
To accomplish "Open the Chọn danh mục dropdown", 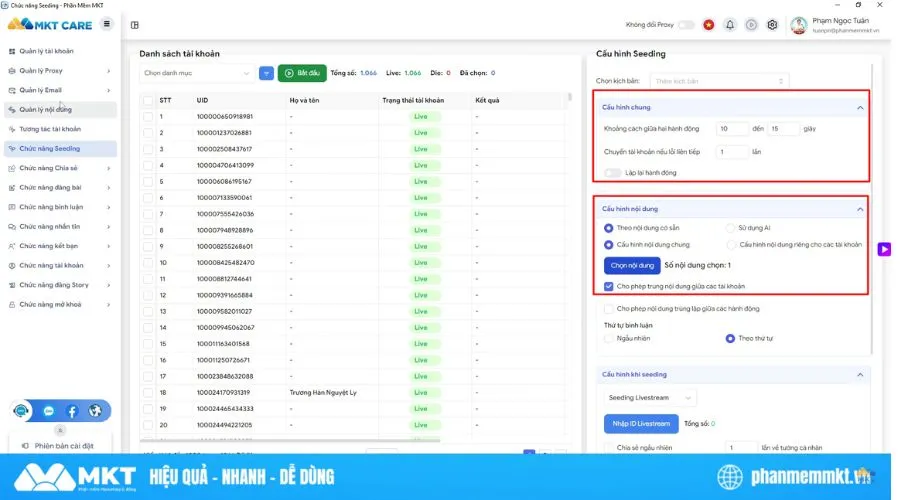I will click(196, 73).
